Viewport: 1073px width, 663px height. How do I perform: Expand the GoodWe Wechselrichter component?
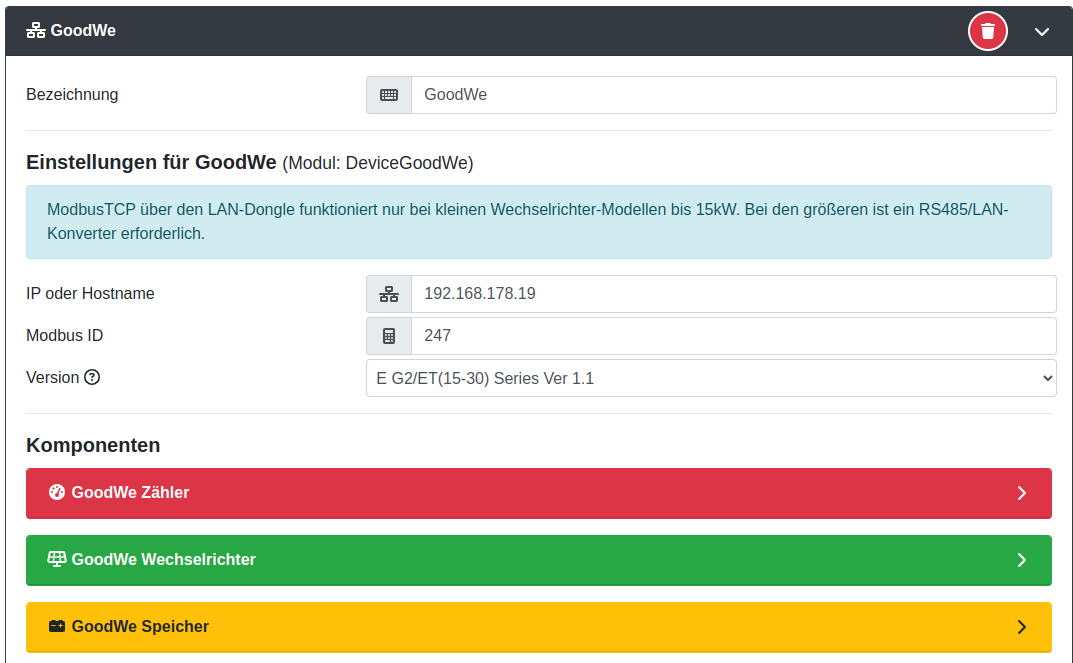click(539, 560)
